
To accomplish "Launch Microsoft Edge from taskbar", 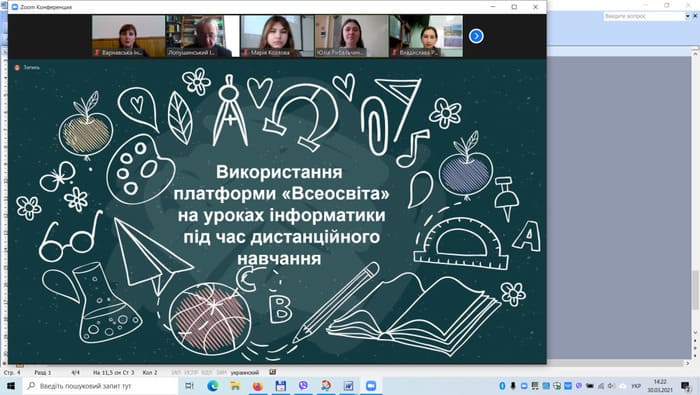I will click(212, 386).
